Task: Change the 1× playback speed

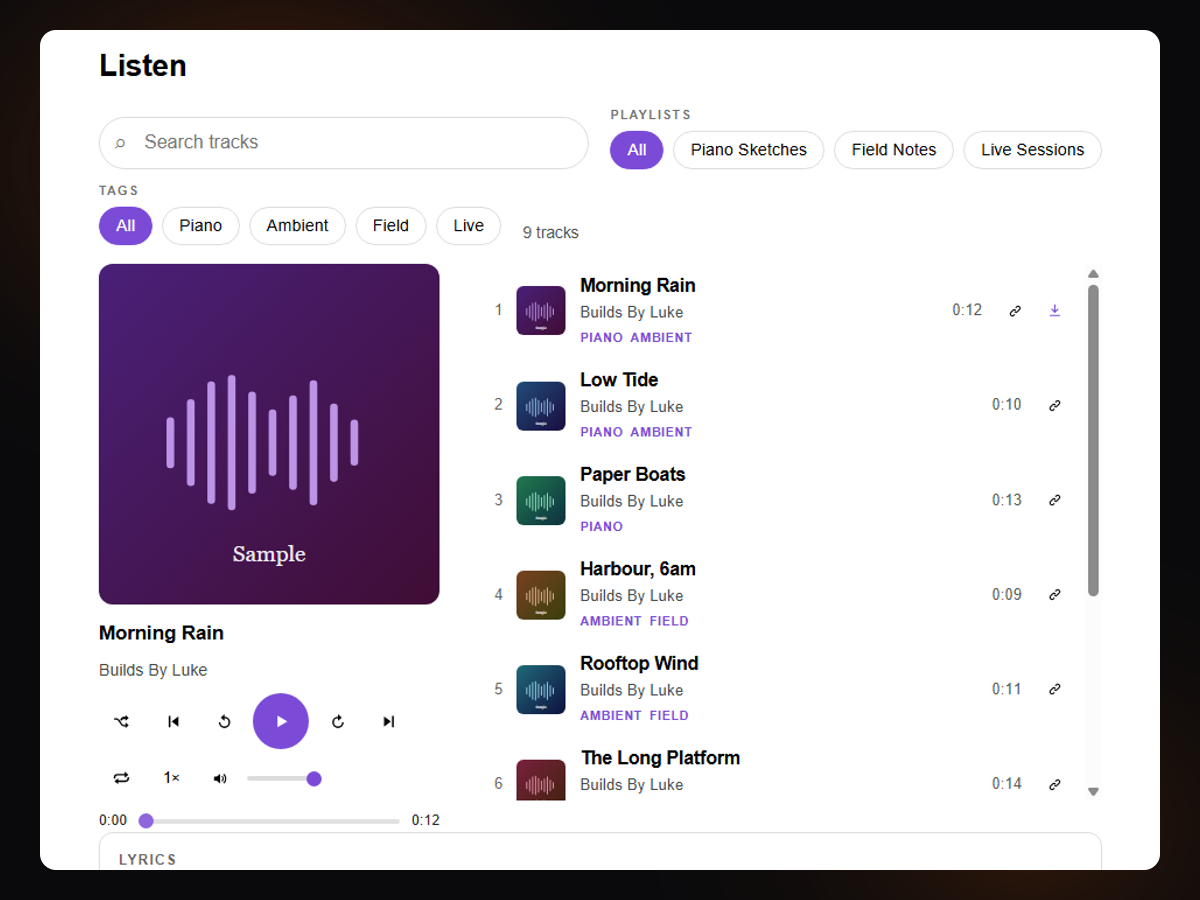Action: [172, 778]
